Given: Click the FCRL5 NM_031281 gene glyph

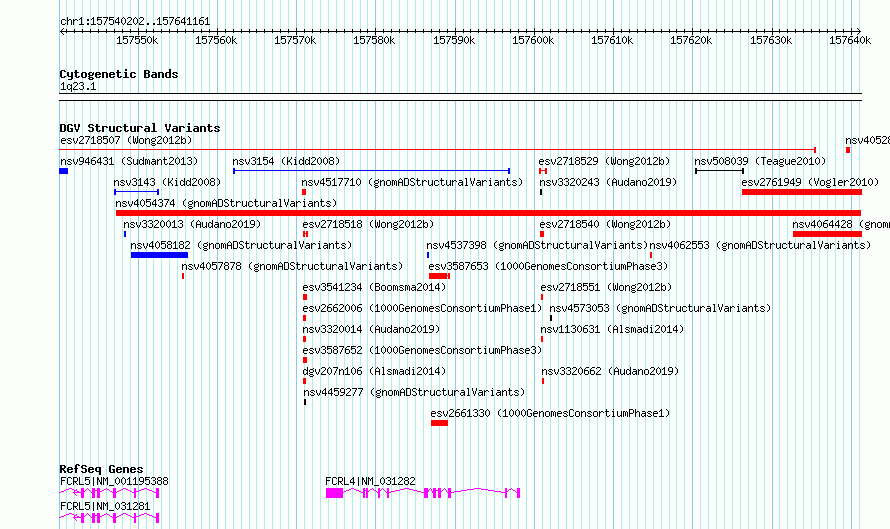Looking at the screenshot, I should click(x=110, y=518).
